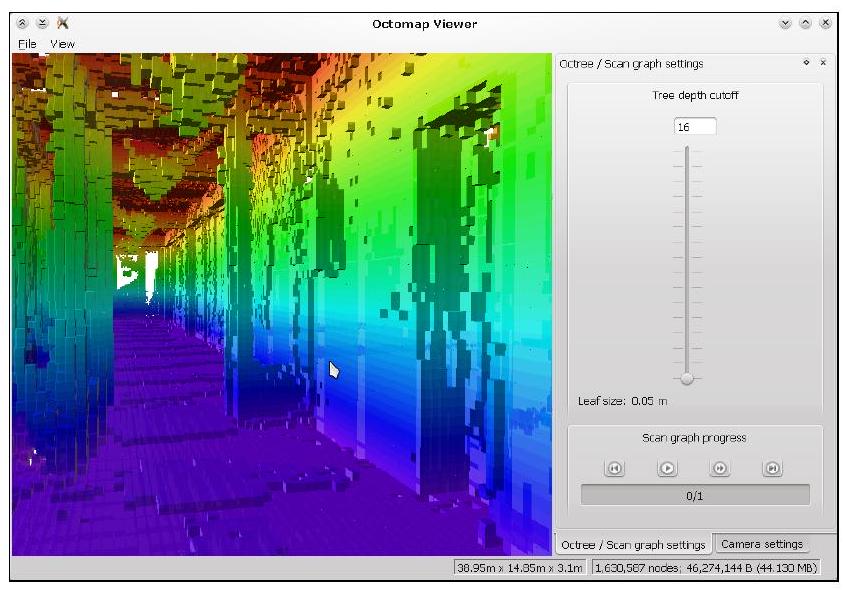Viewport: 844px width, 590px height.
Task: Open the View menu
Action: coord(62,44)
